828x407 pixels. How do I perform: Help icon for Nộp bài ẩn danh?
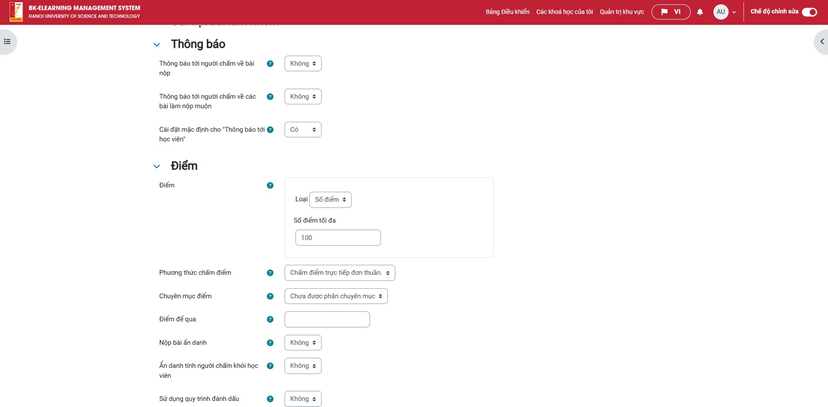270,343
